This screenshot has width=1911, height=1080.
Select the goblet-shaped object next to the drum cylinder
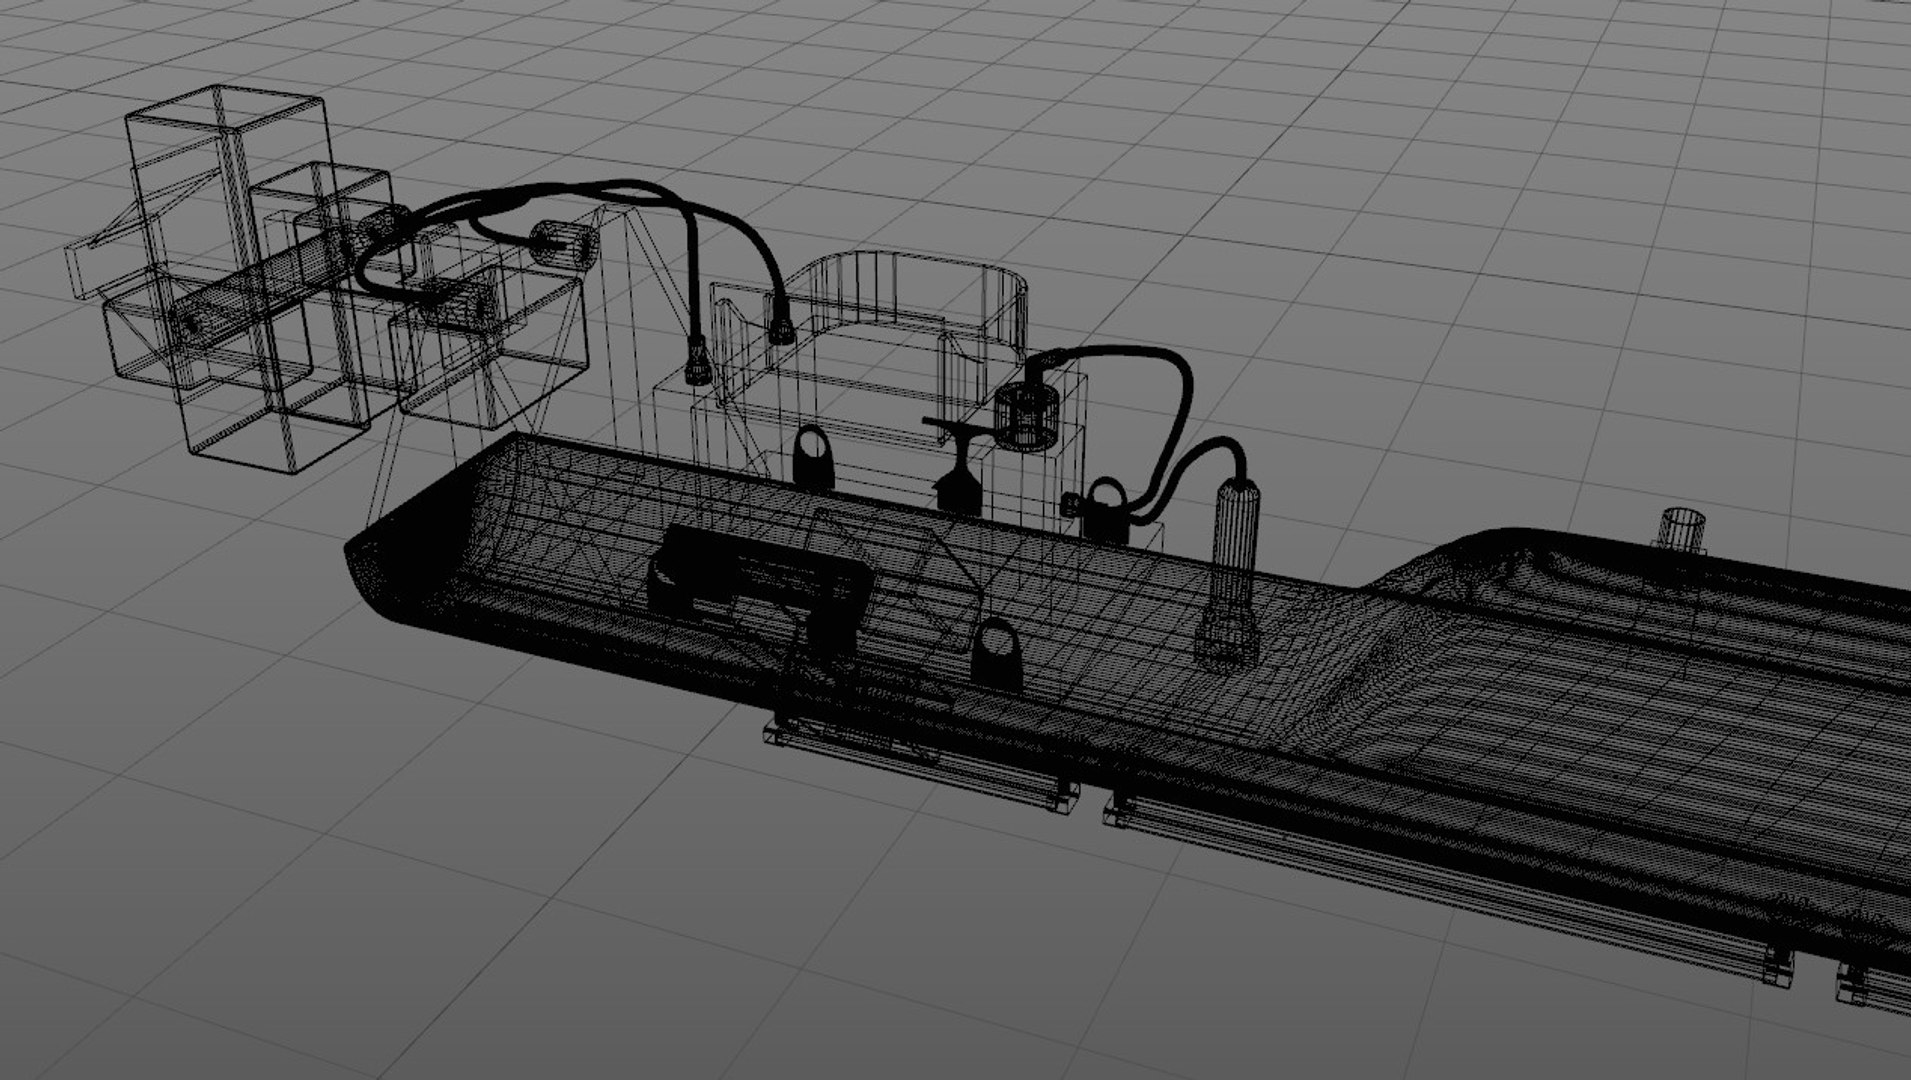pos(960,468)
